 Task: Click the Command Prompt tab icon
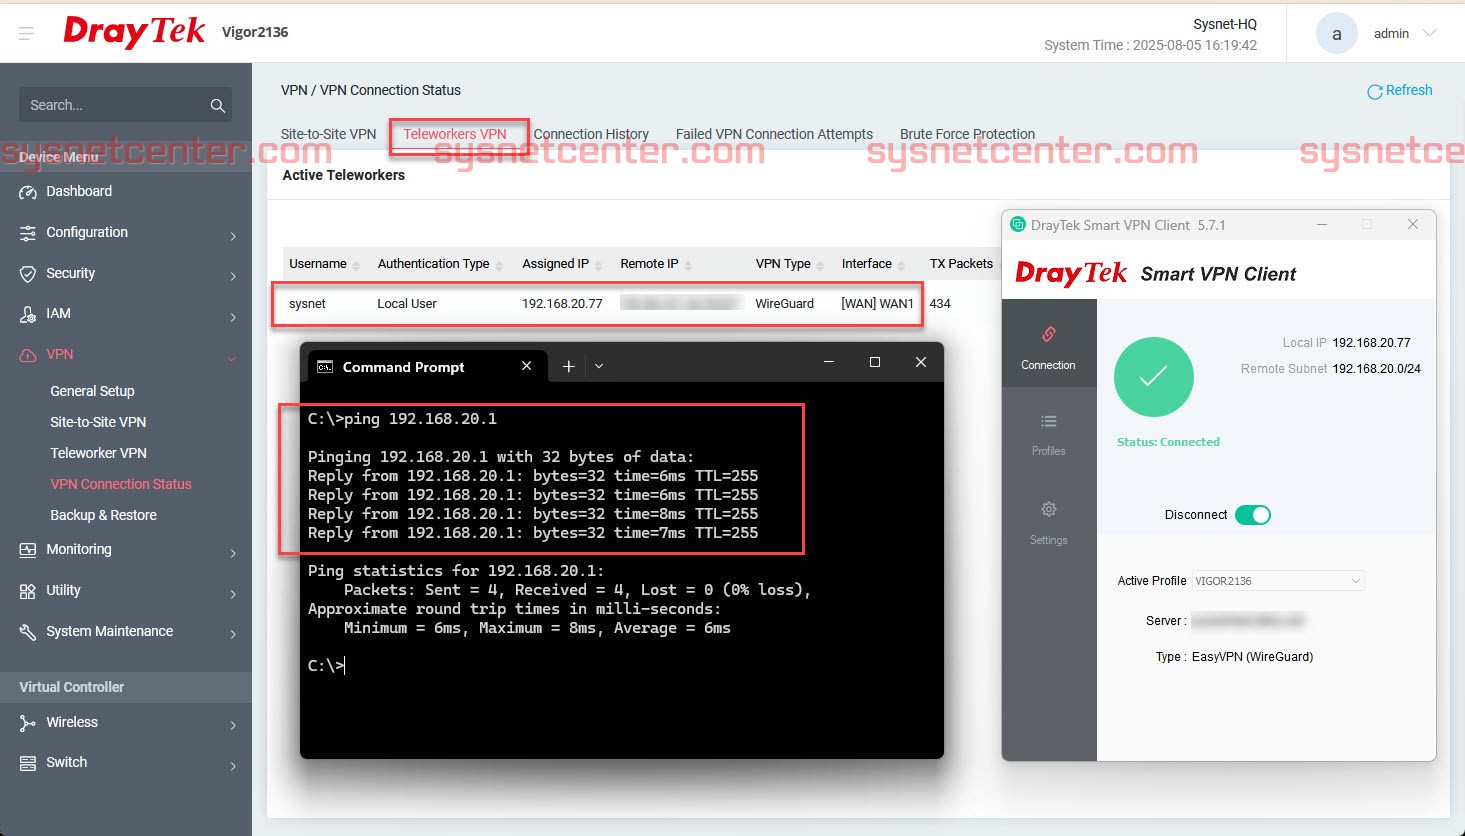(x=325, y=367)
